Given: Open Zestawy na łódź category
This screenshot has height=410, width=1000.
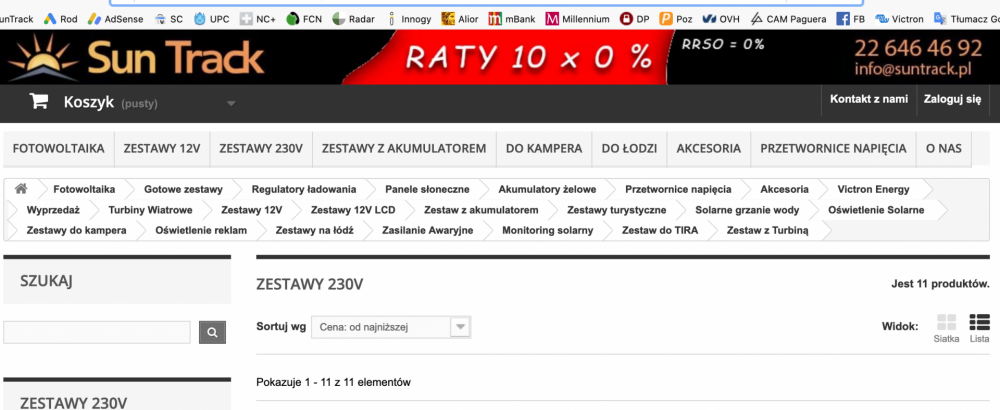Looking at the screenshot, I should pyautogui.click(x=314, y=230).
